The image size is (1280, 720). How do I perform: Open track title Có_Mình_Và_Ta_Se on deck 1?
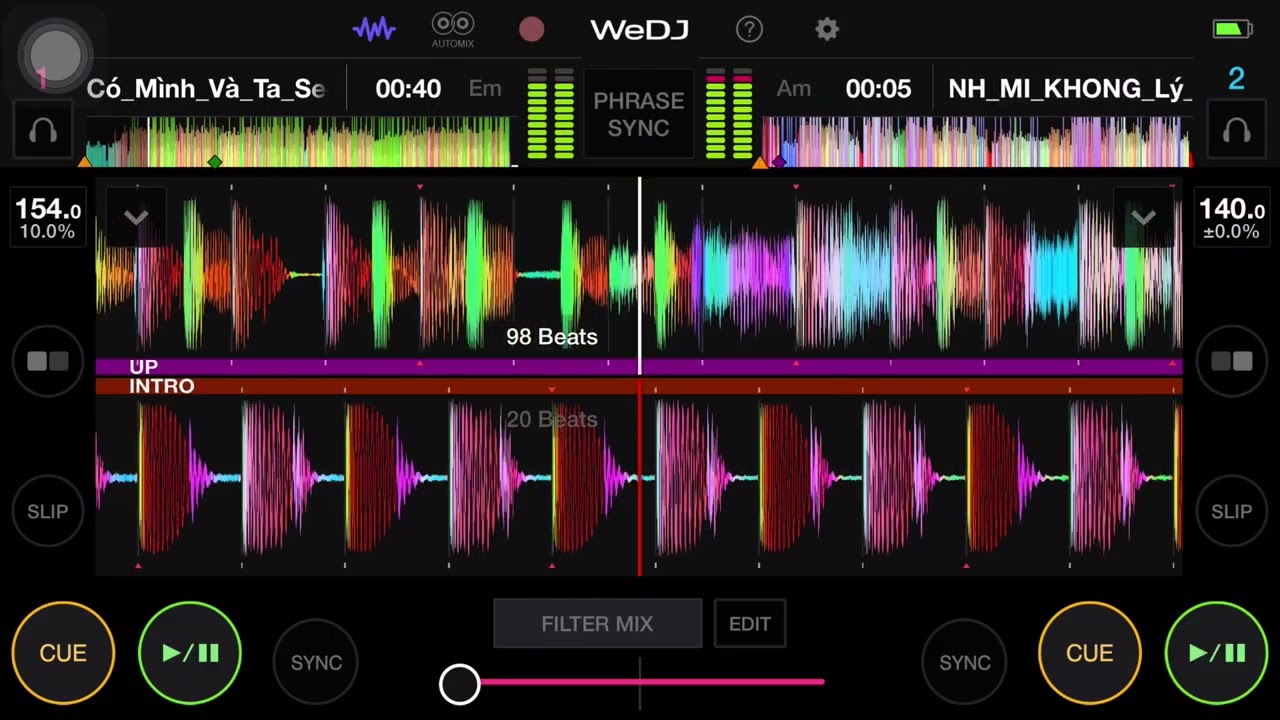pyautogui.click(x=206, y=89)
